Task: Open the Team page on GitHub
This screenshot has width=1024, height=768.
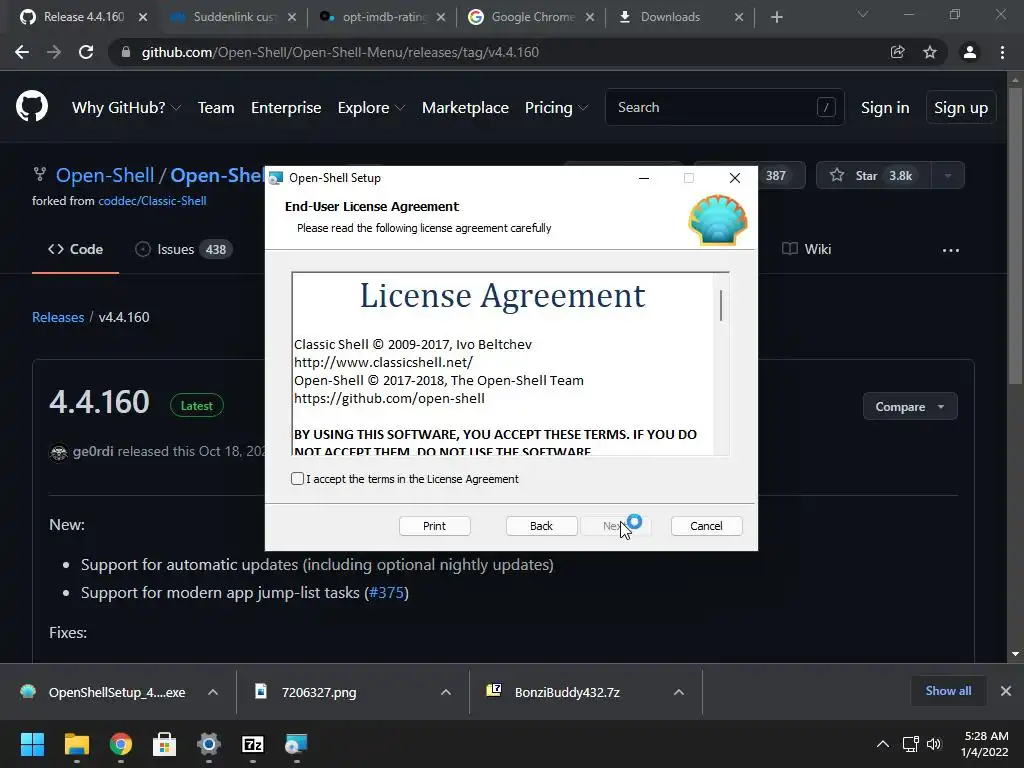Action: tap(216, 108)
